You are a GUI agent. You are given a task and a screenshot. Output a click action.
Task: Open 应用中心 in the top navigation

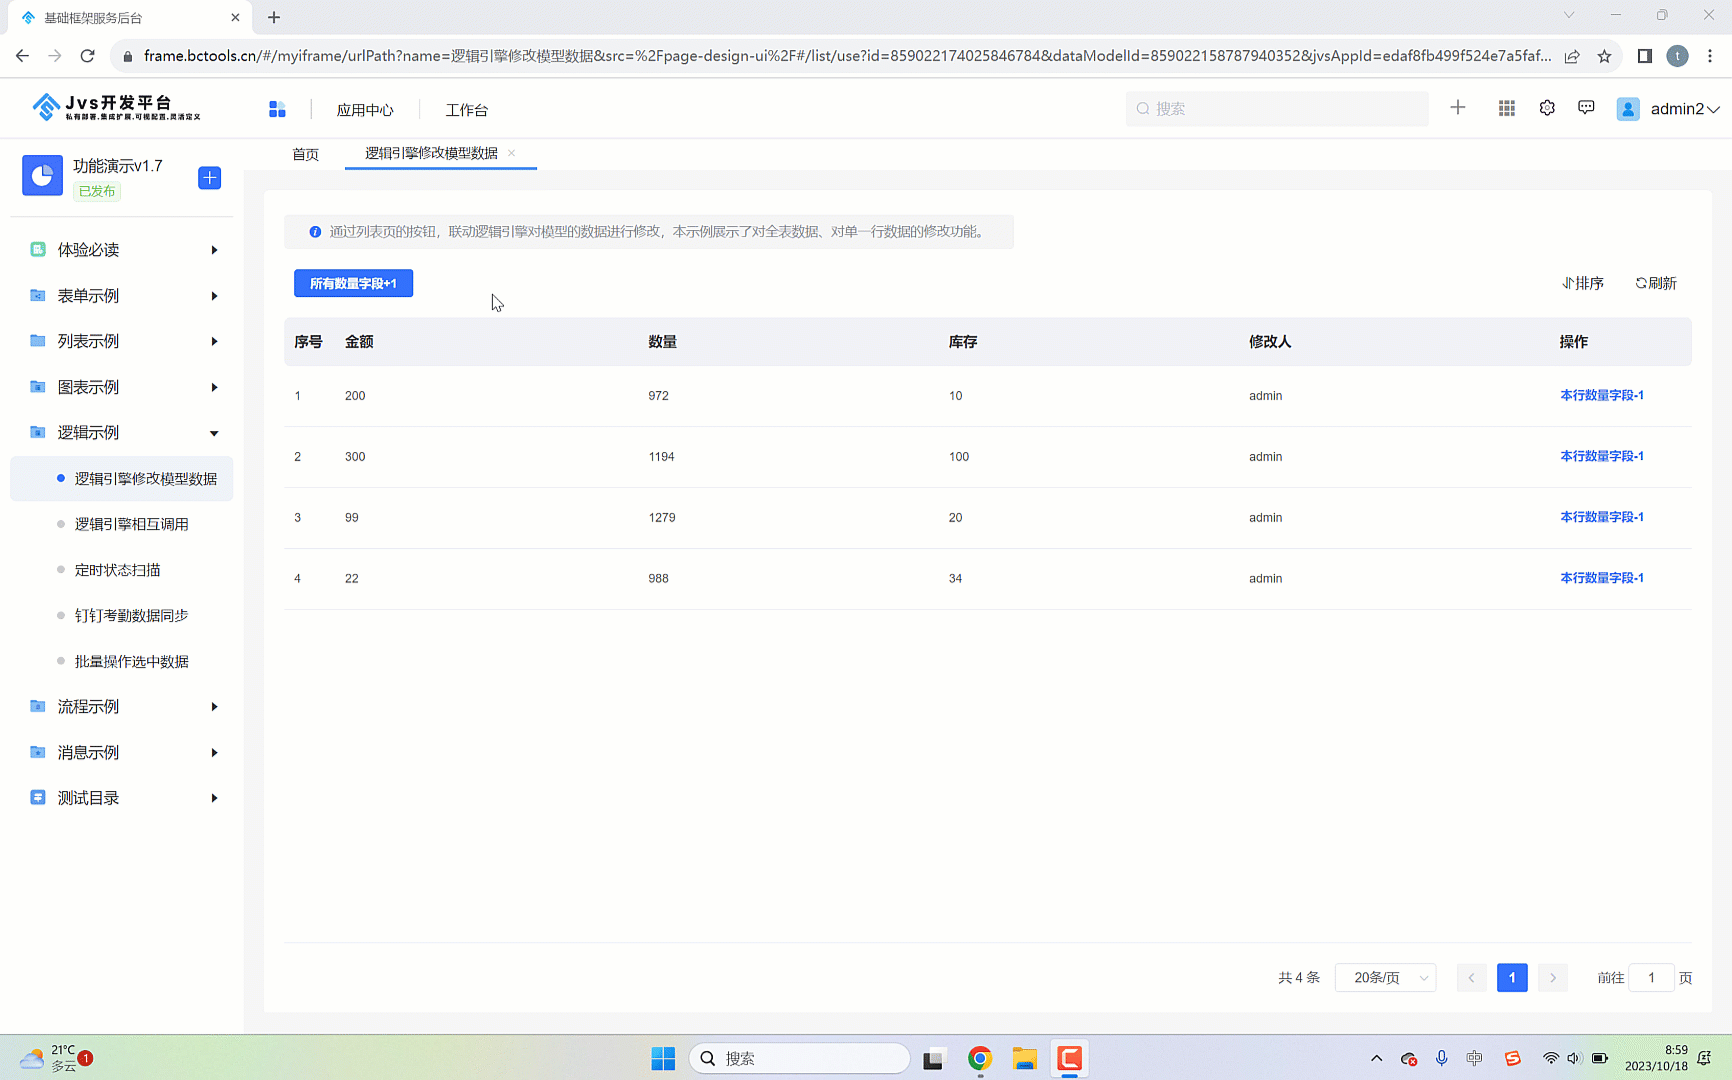[x=365, y=110]
